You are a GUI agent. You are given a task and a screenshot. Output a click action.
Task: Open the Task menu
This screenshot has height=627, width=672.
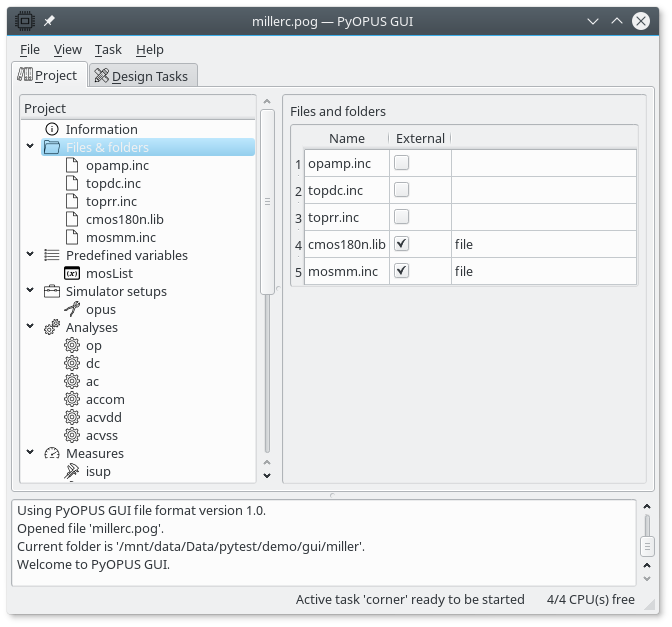[x=108, y=49]
